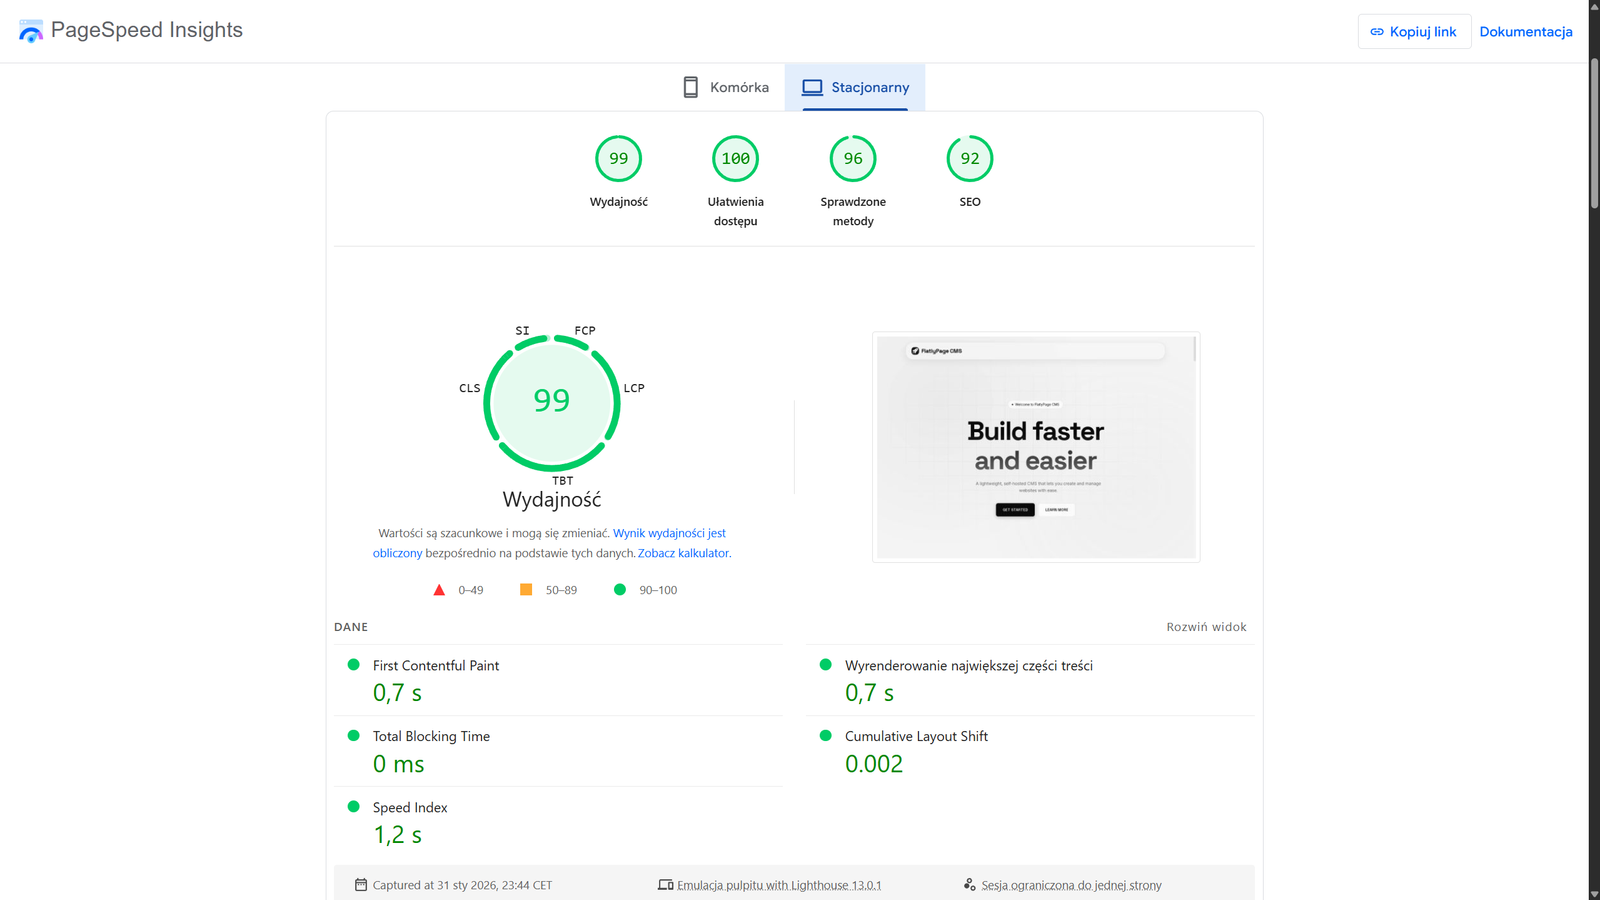Expand the First Contentful Paint metric
1600x900 pixels.
click(x=436, y=666)
